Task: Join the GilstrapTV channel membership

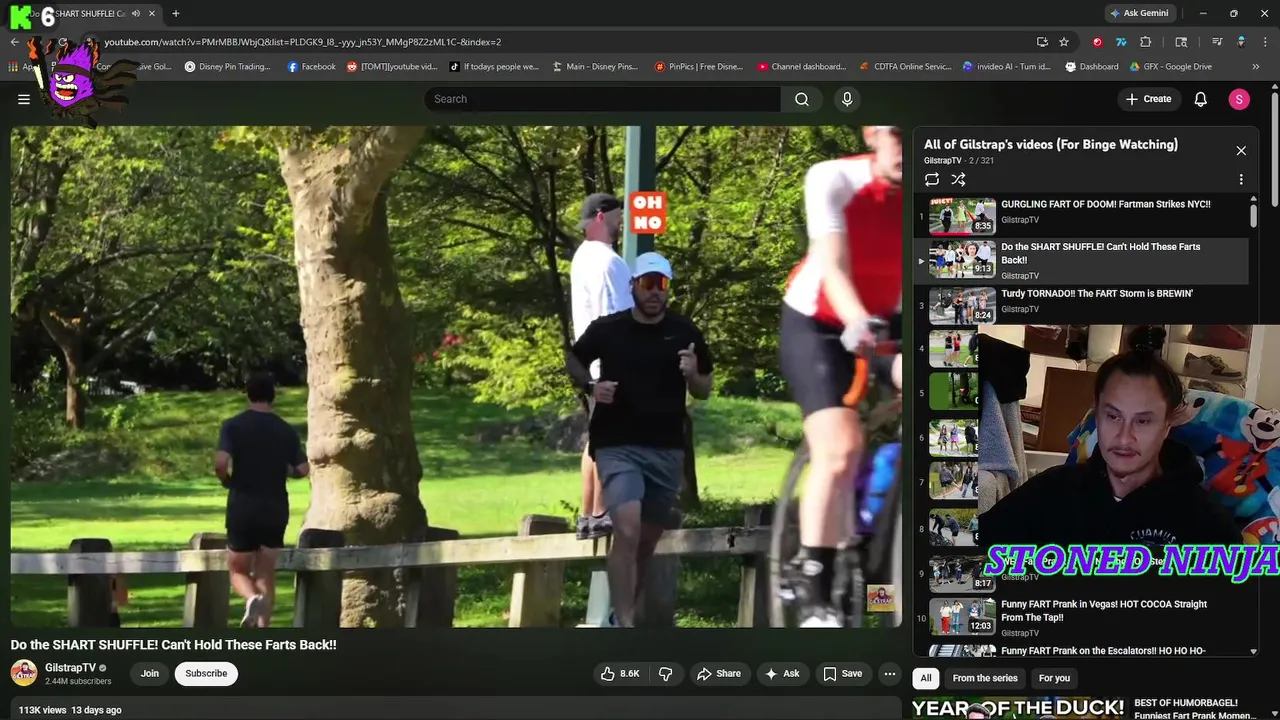Action: click(x=150, y=674)
